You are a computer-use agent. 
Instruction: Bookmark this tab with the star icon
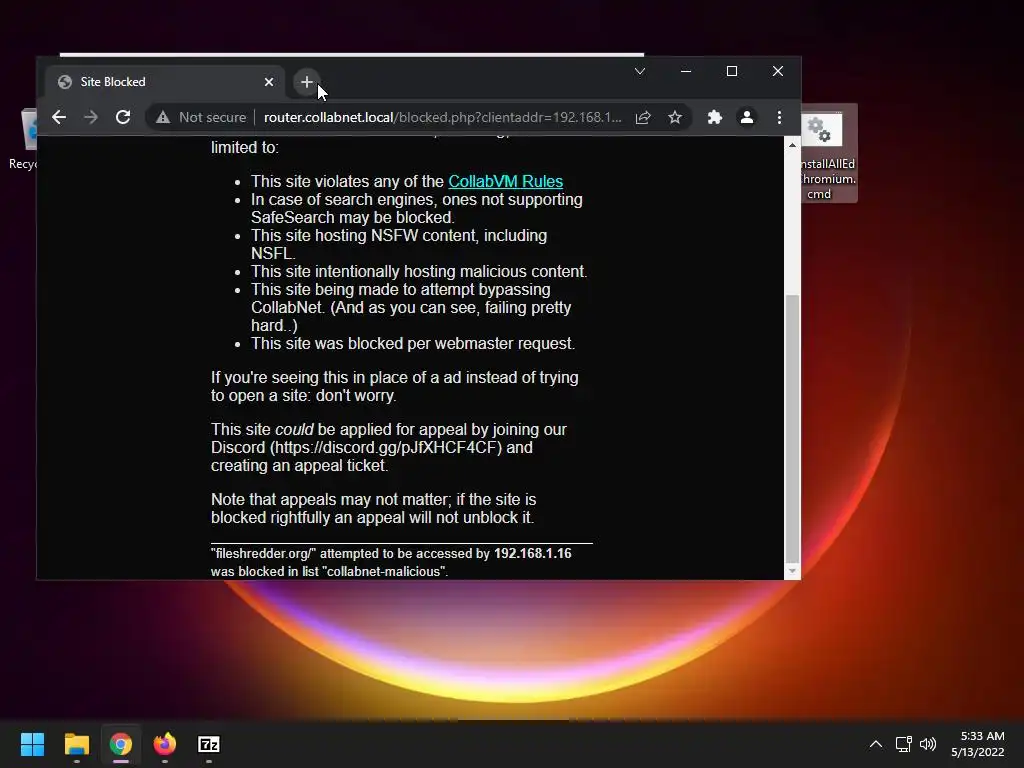coord(675,118)
